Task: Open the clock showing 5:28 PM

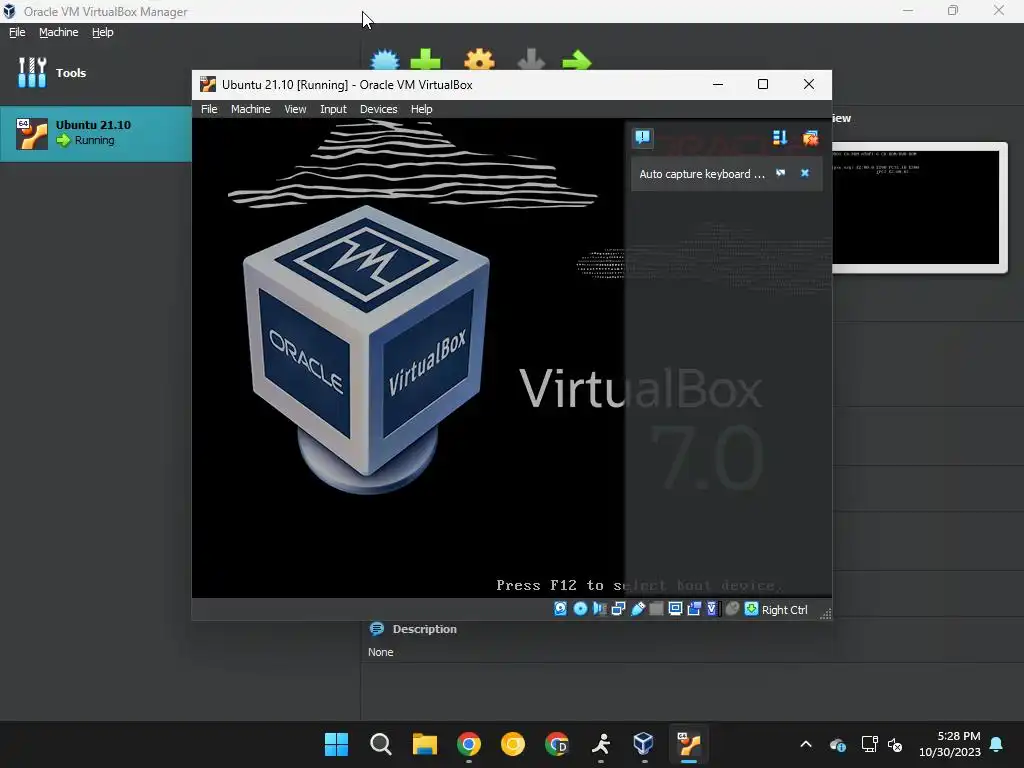Action: pos(950,744)
